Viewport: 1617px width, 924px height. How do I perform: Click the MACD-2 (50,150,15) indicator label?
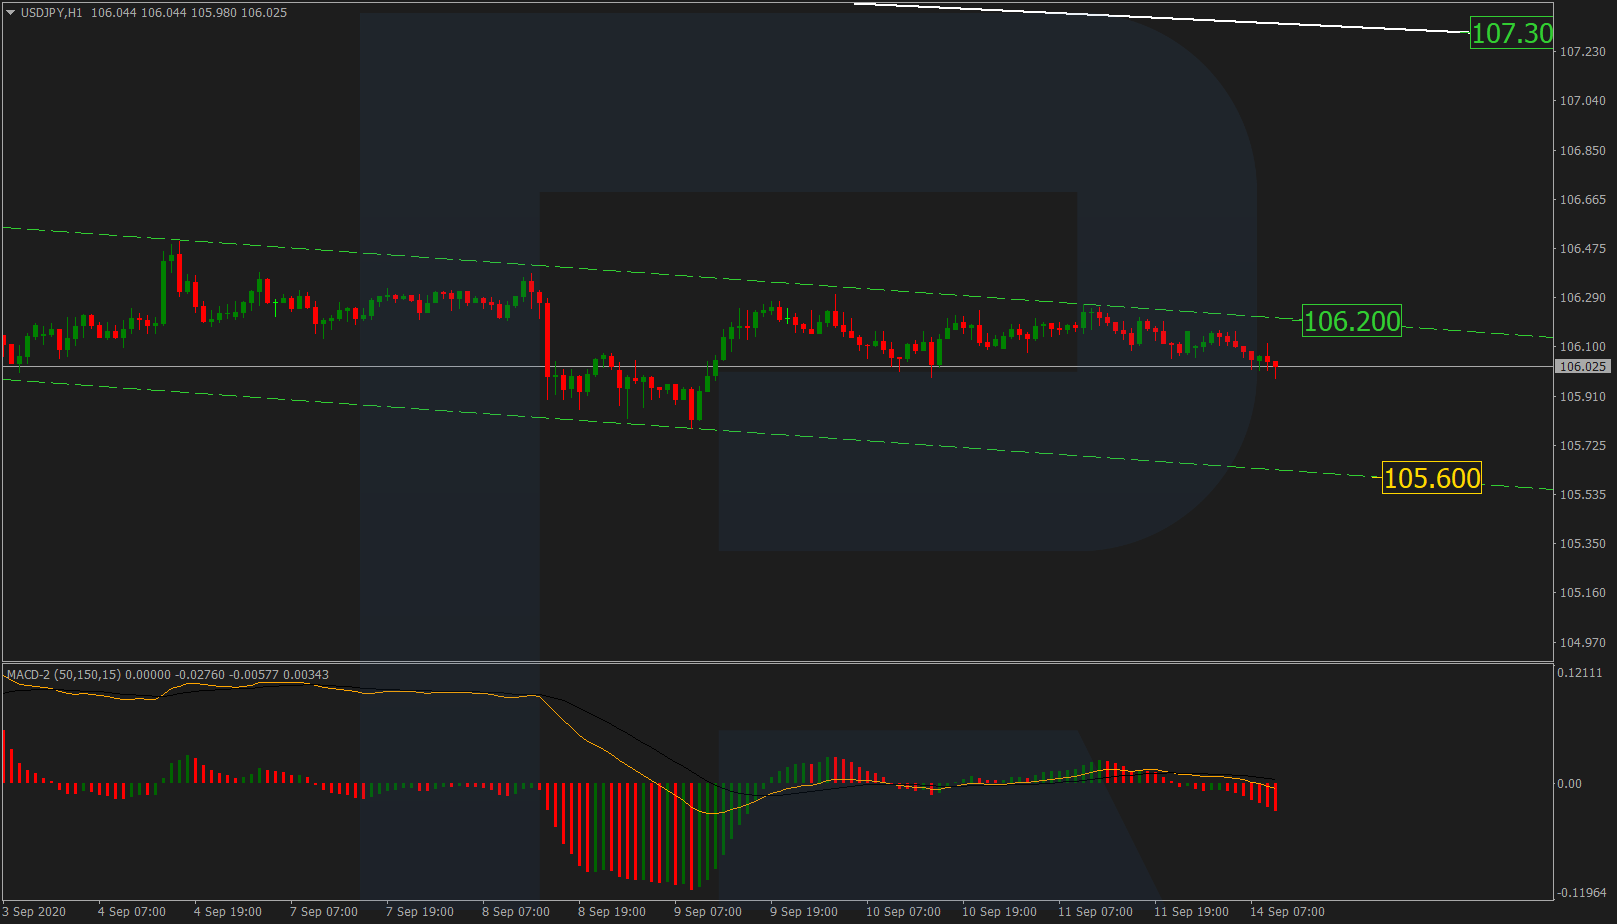pos(64,675)
